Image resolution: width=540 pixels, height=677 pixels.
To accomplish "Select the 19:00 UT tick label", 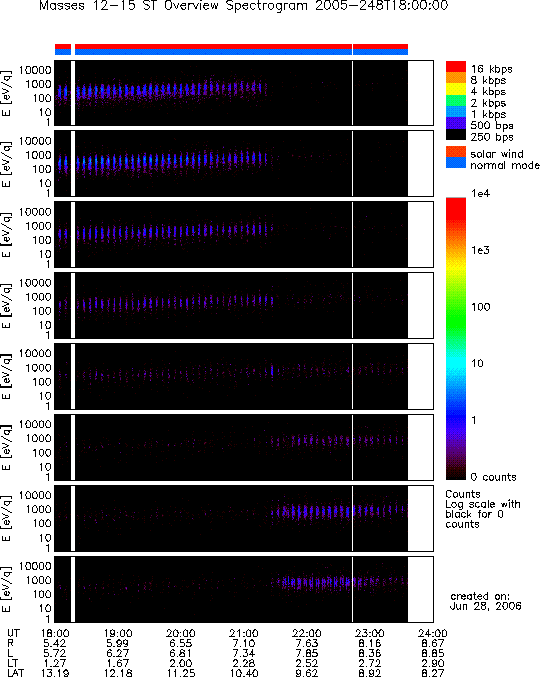I will (x=118, y=633).
